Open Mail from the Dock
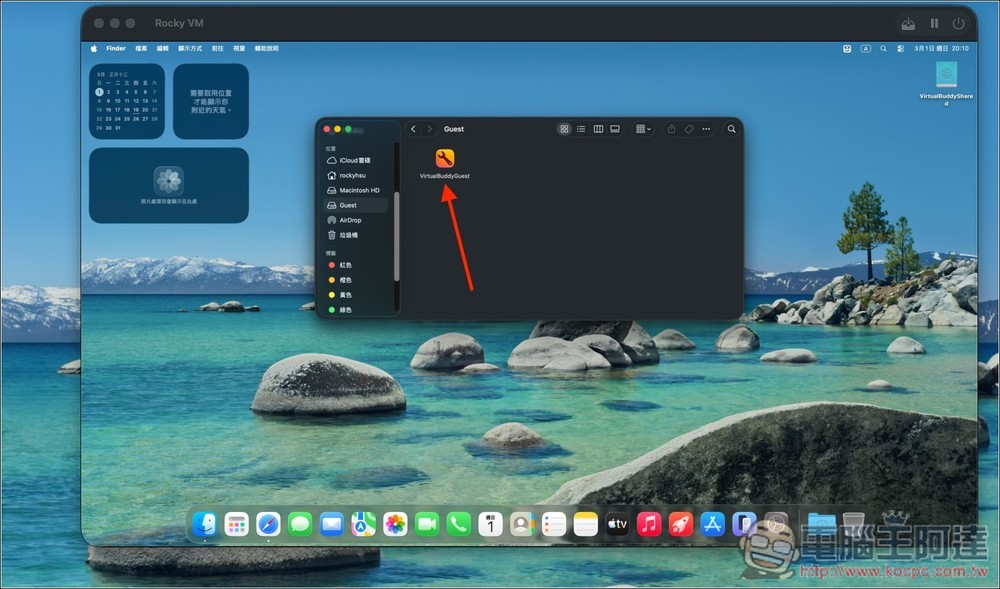 point(332,525)
